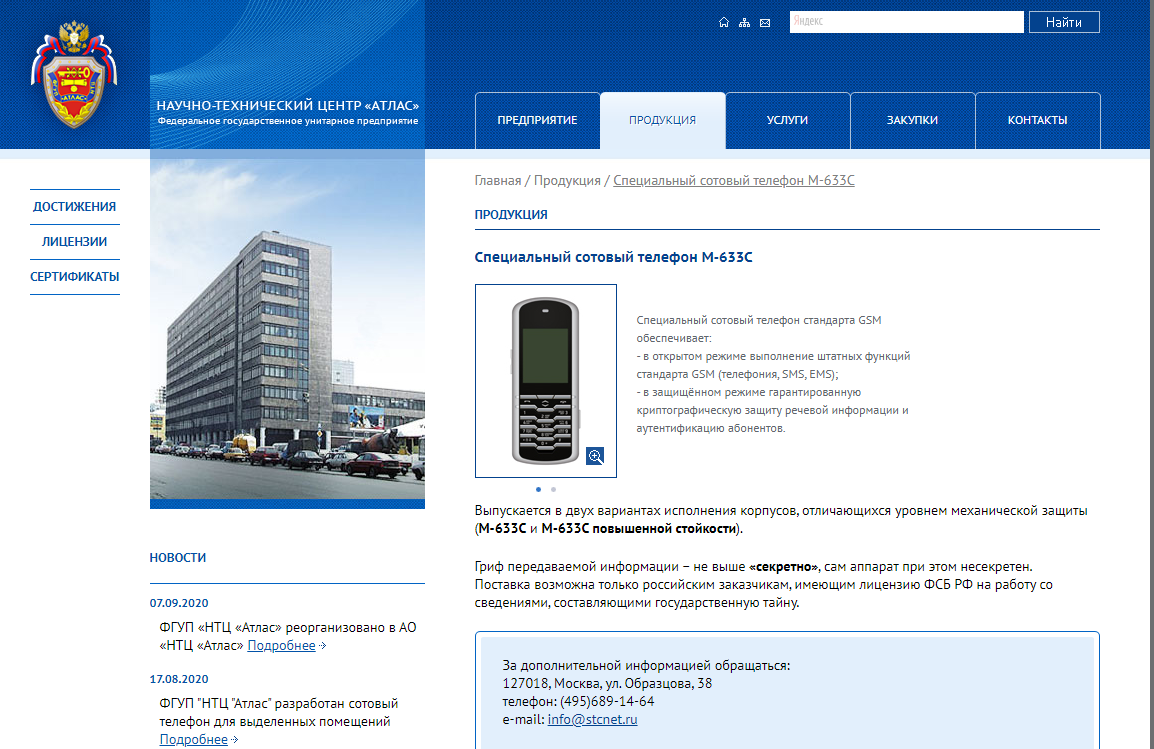Go to ДОСТИЖЕНИЯ in the sidebar
1154x749 pixels.
(x=74, y=207)
